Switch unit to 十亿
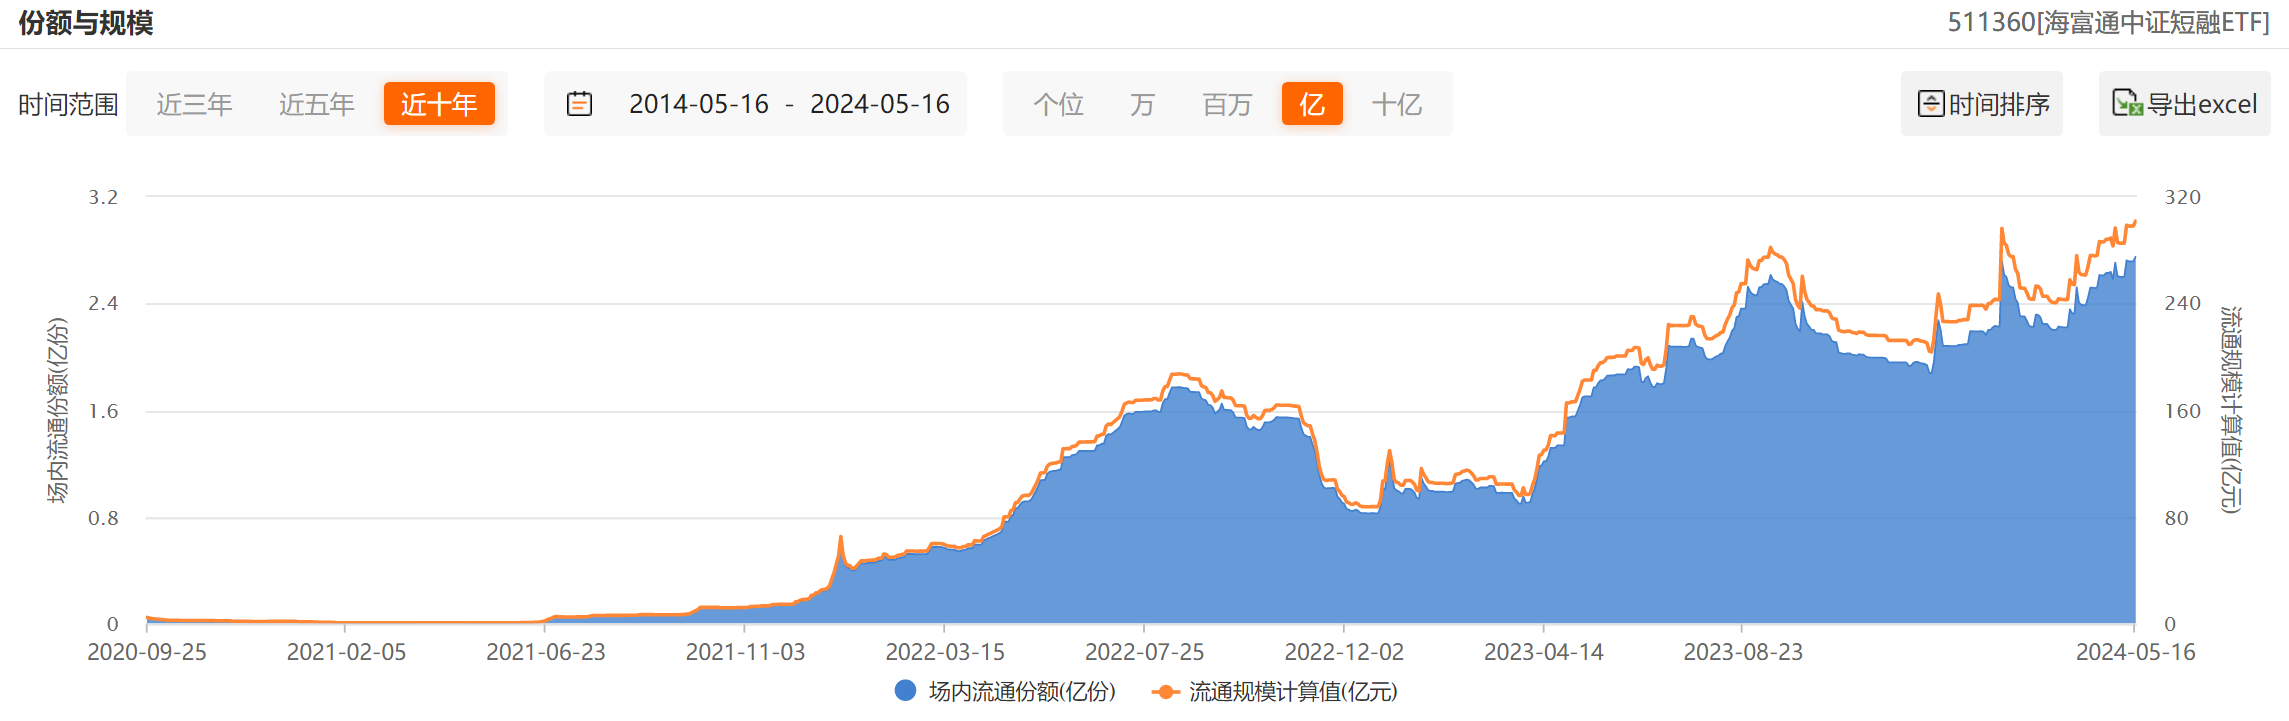This screenshot has width=2289, height=721. point(1397,104)
